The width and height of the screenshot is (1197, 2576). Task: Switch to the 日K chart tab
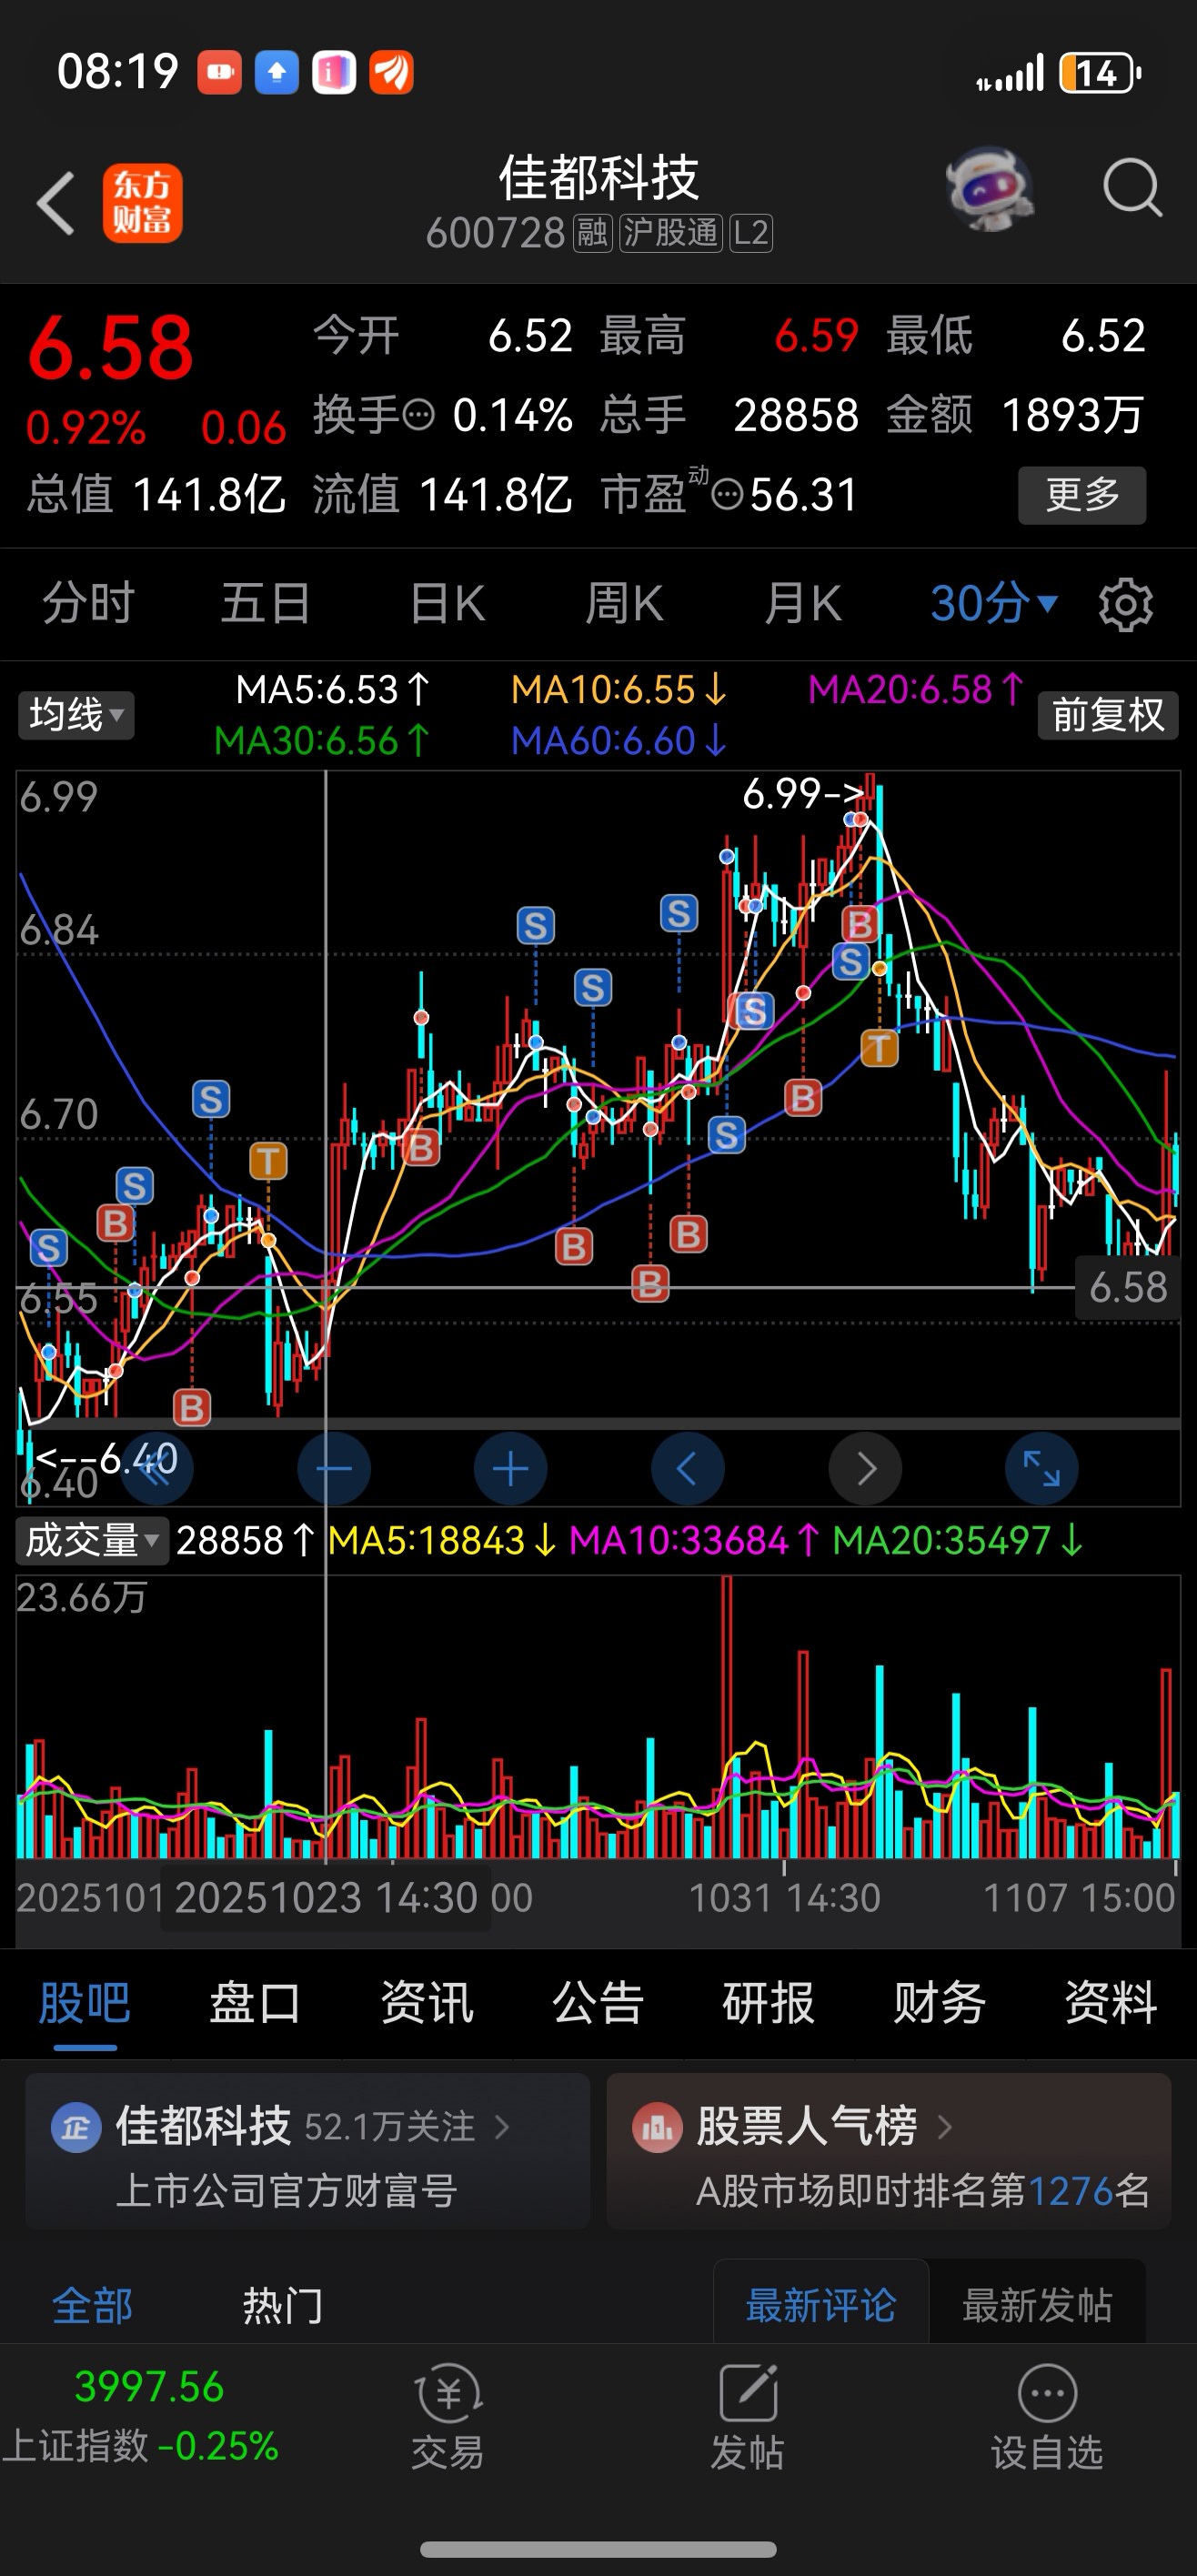coord(447,604)
